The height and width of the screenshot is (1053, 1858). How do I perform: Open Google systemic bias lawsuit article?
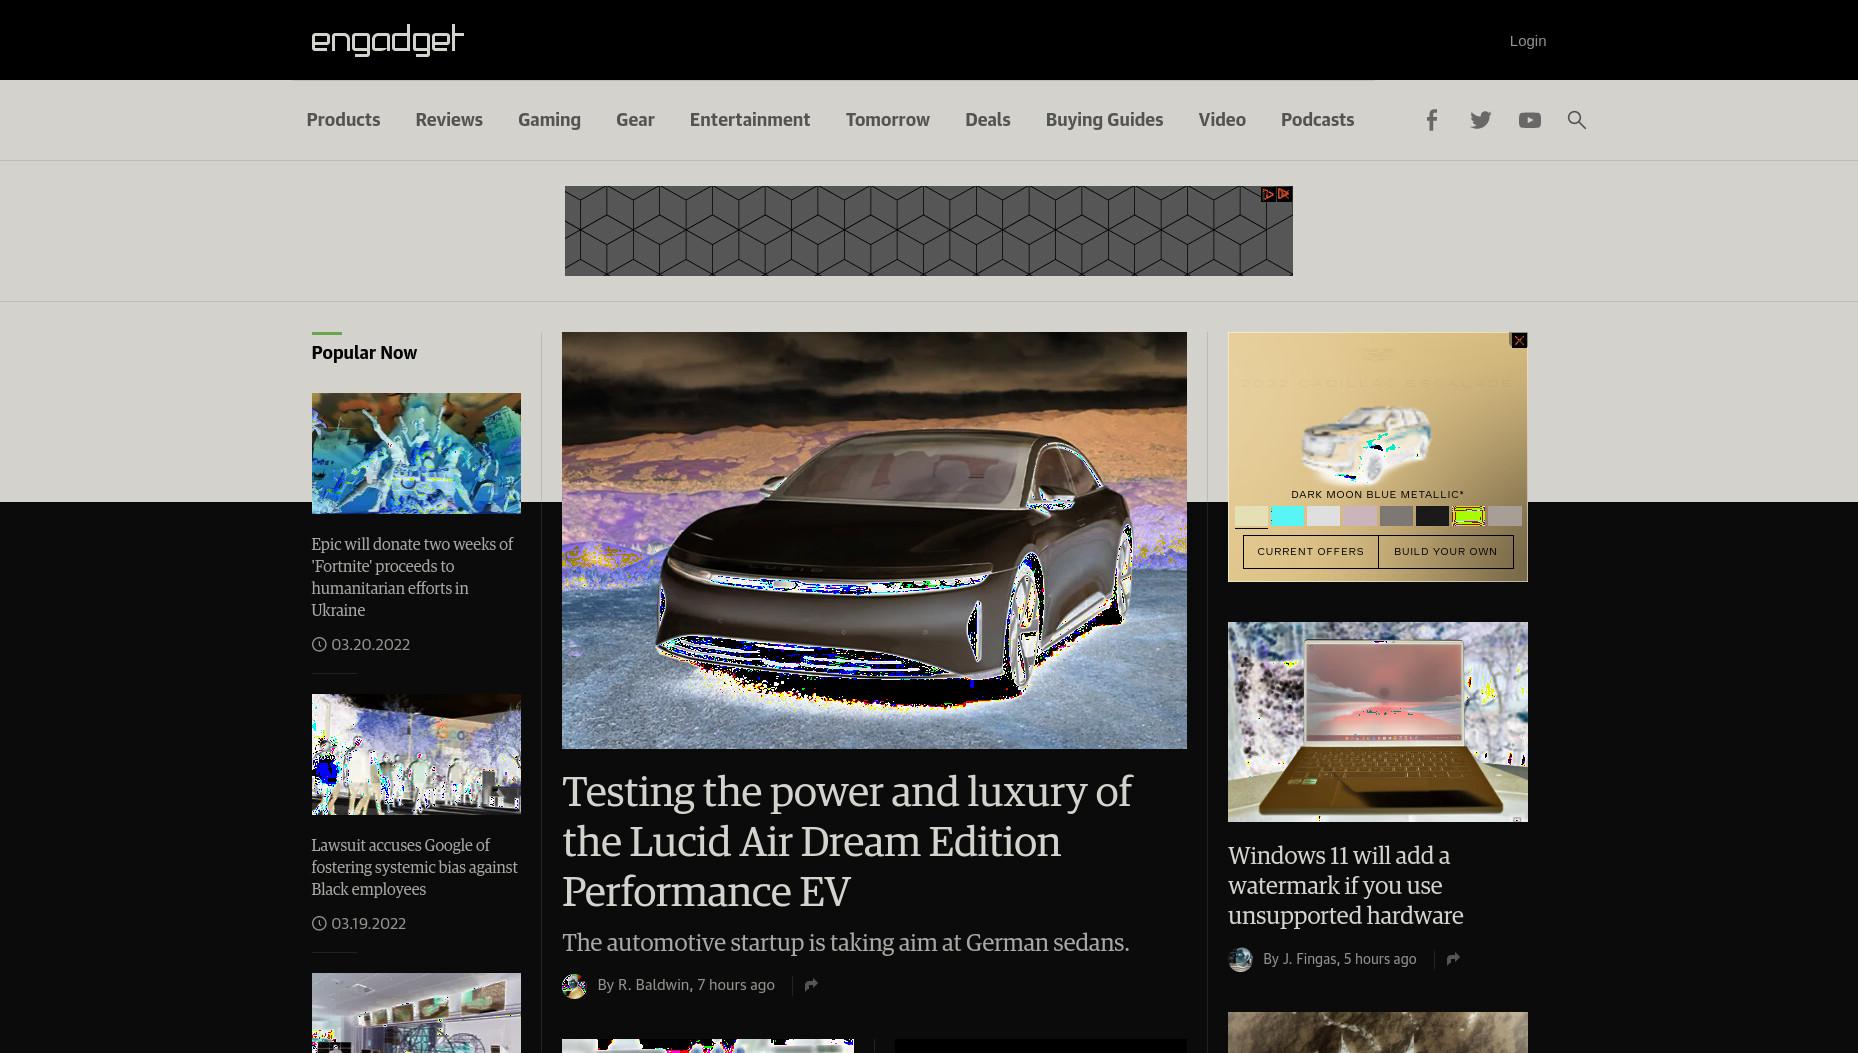coord(414,867)
